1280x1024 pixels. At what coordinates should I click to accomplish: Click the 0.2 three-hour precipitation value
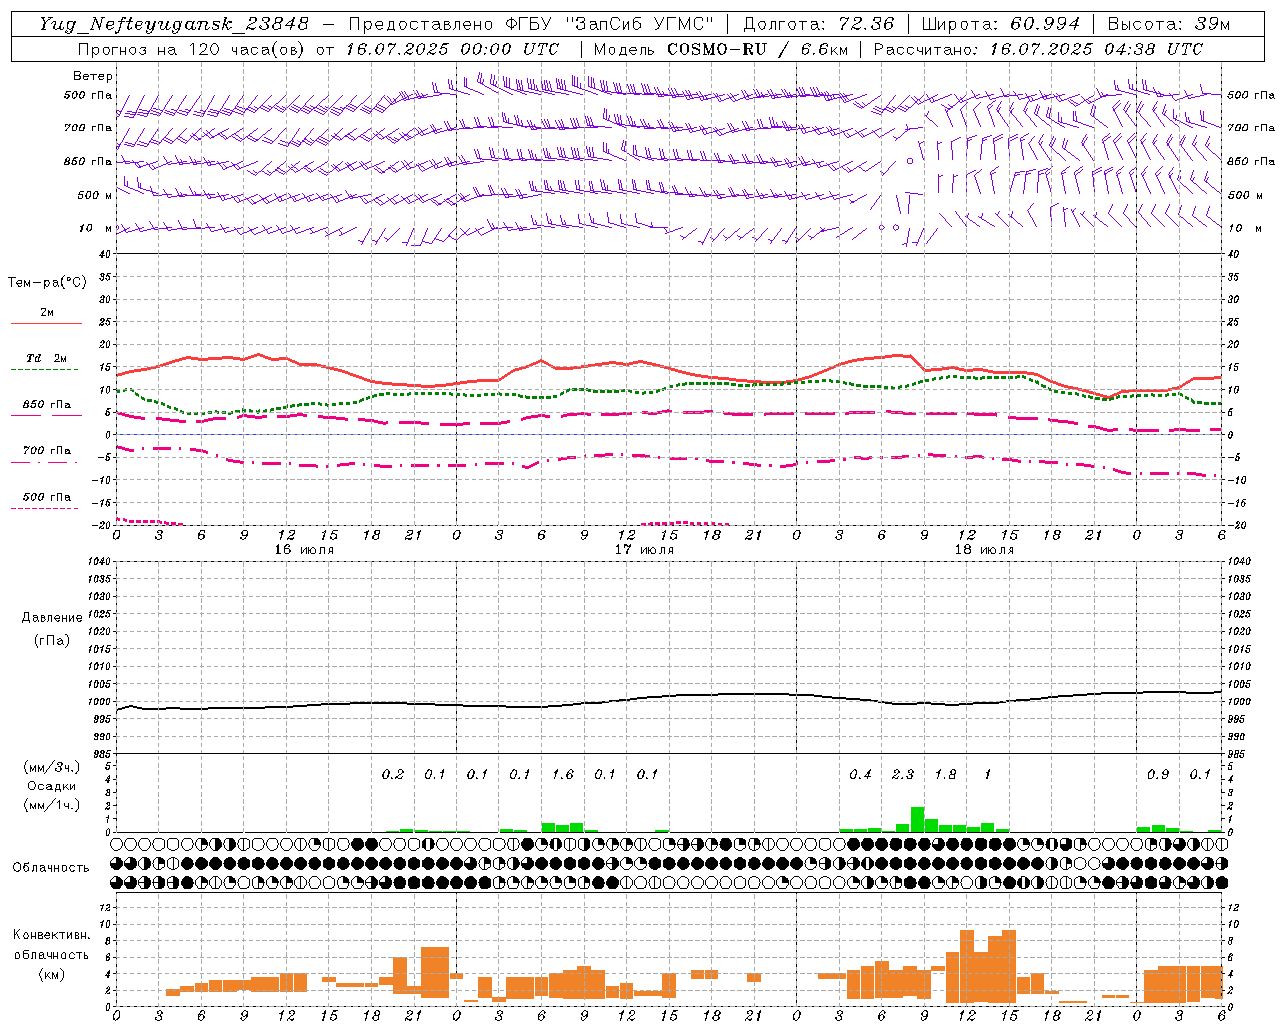tap(393, 774)
